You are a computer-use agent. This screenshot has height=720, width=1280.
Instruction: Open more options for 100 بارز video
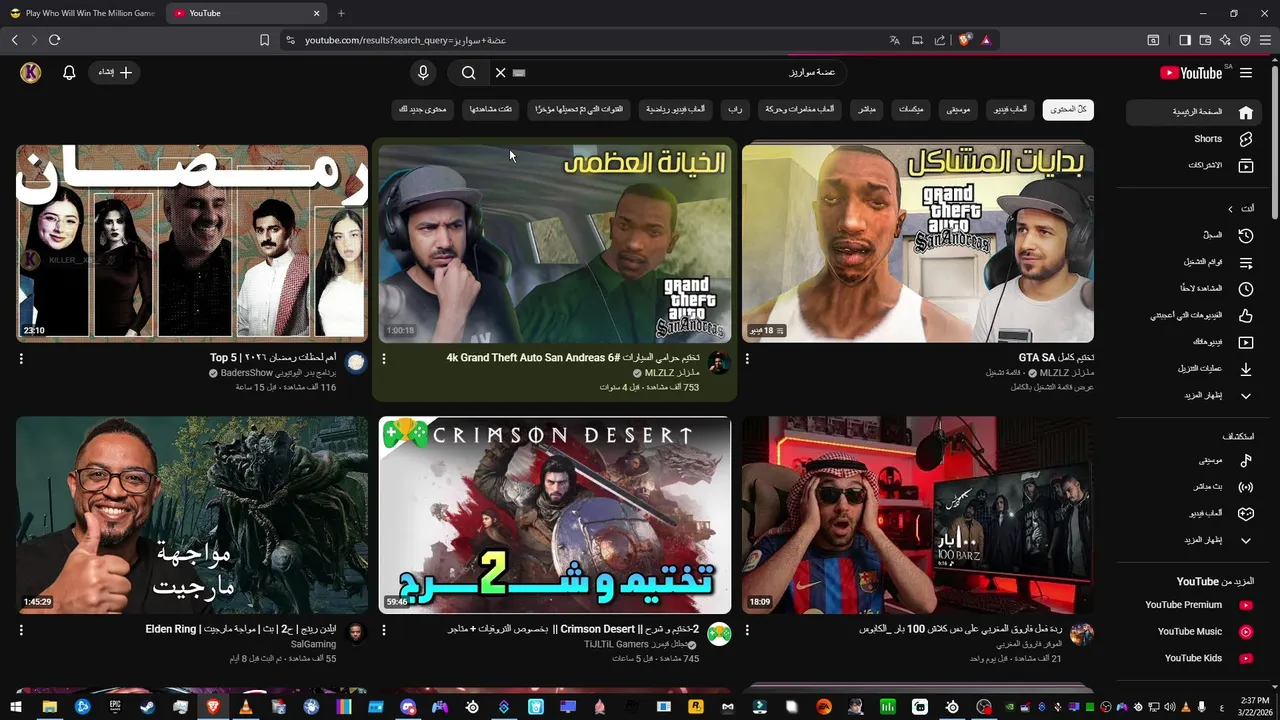pyautogui.click(x=747, y=630)
